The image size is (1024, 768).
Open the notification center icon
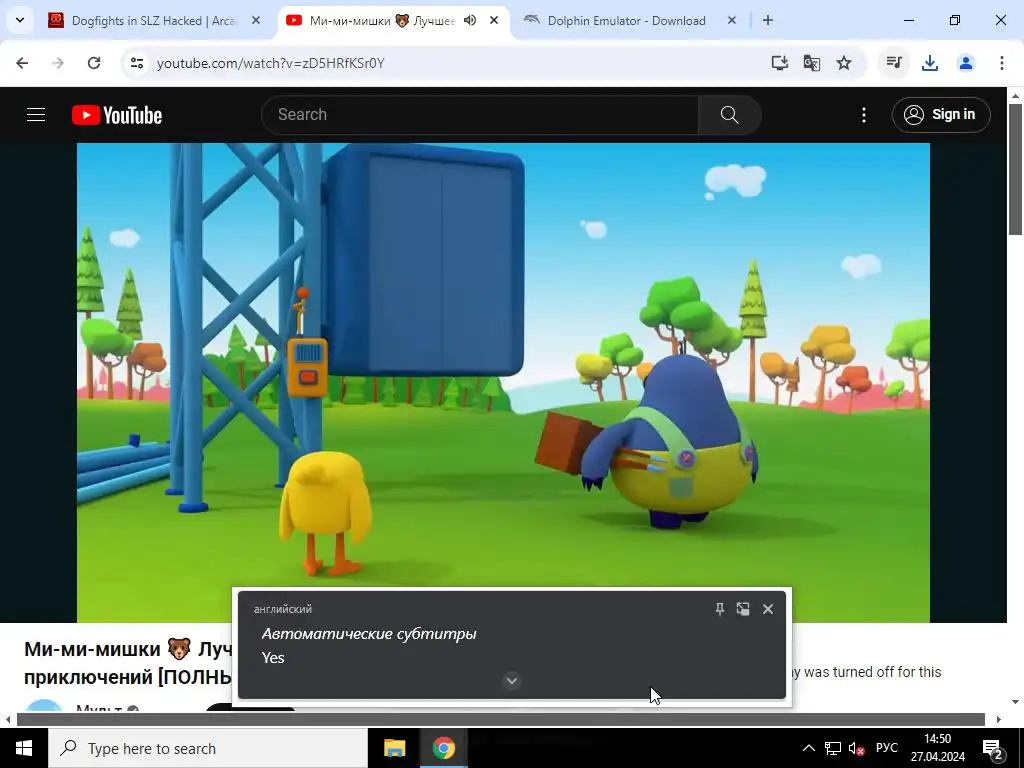tap(993, 748)
